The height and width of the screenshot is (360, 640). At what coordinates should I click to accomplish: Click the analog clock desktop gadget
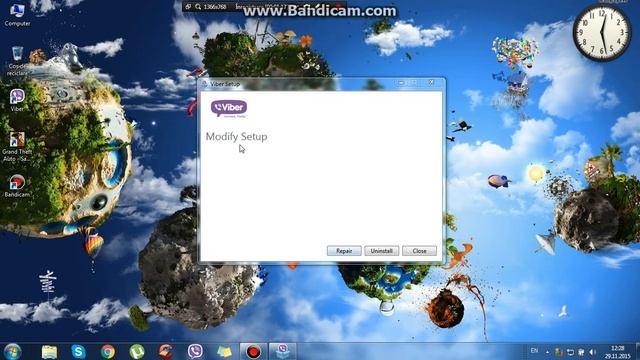(602, 33)
